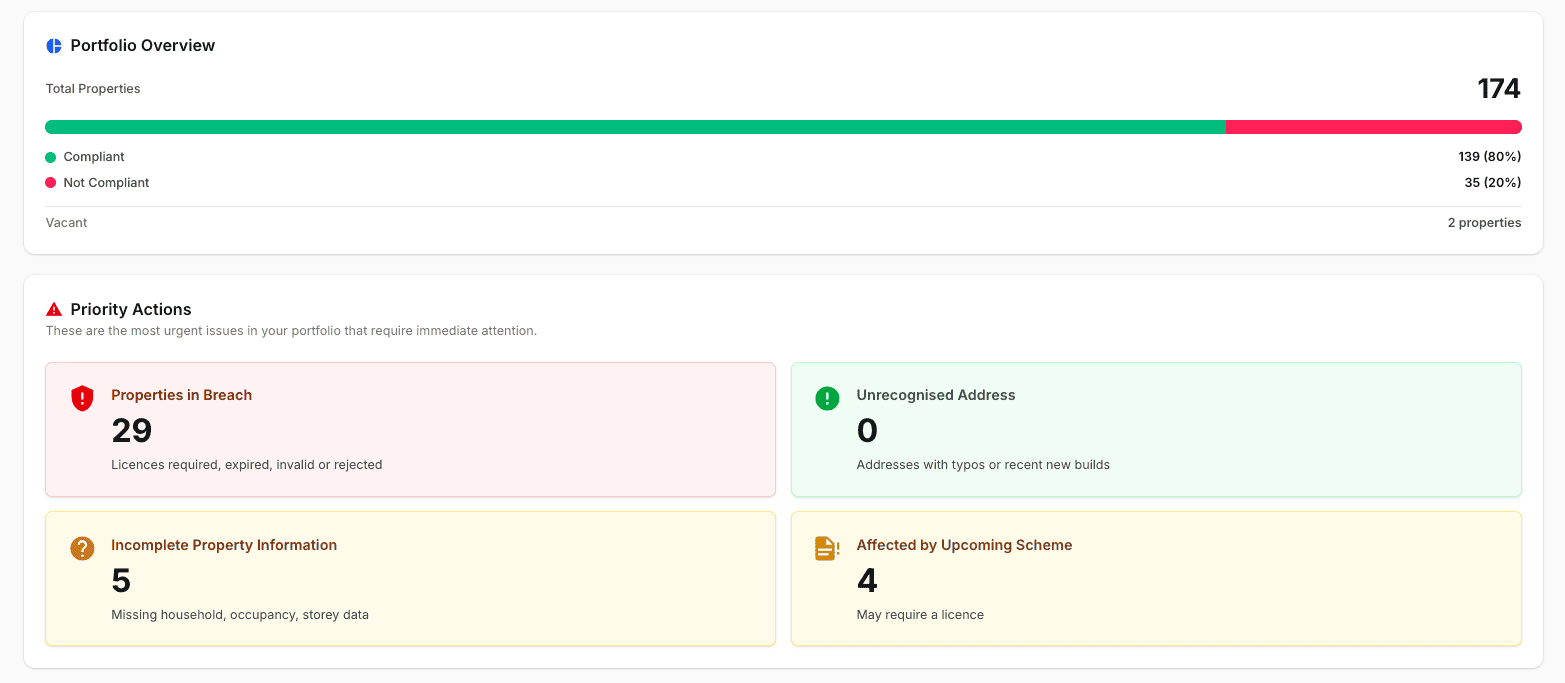
Task: Click the Compliant label text
Action: point(94,157)
